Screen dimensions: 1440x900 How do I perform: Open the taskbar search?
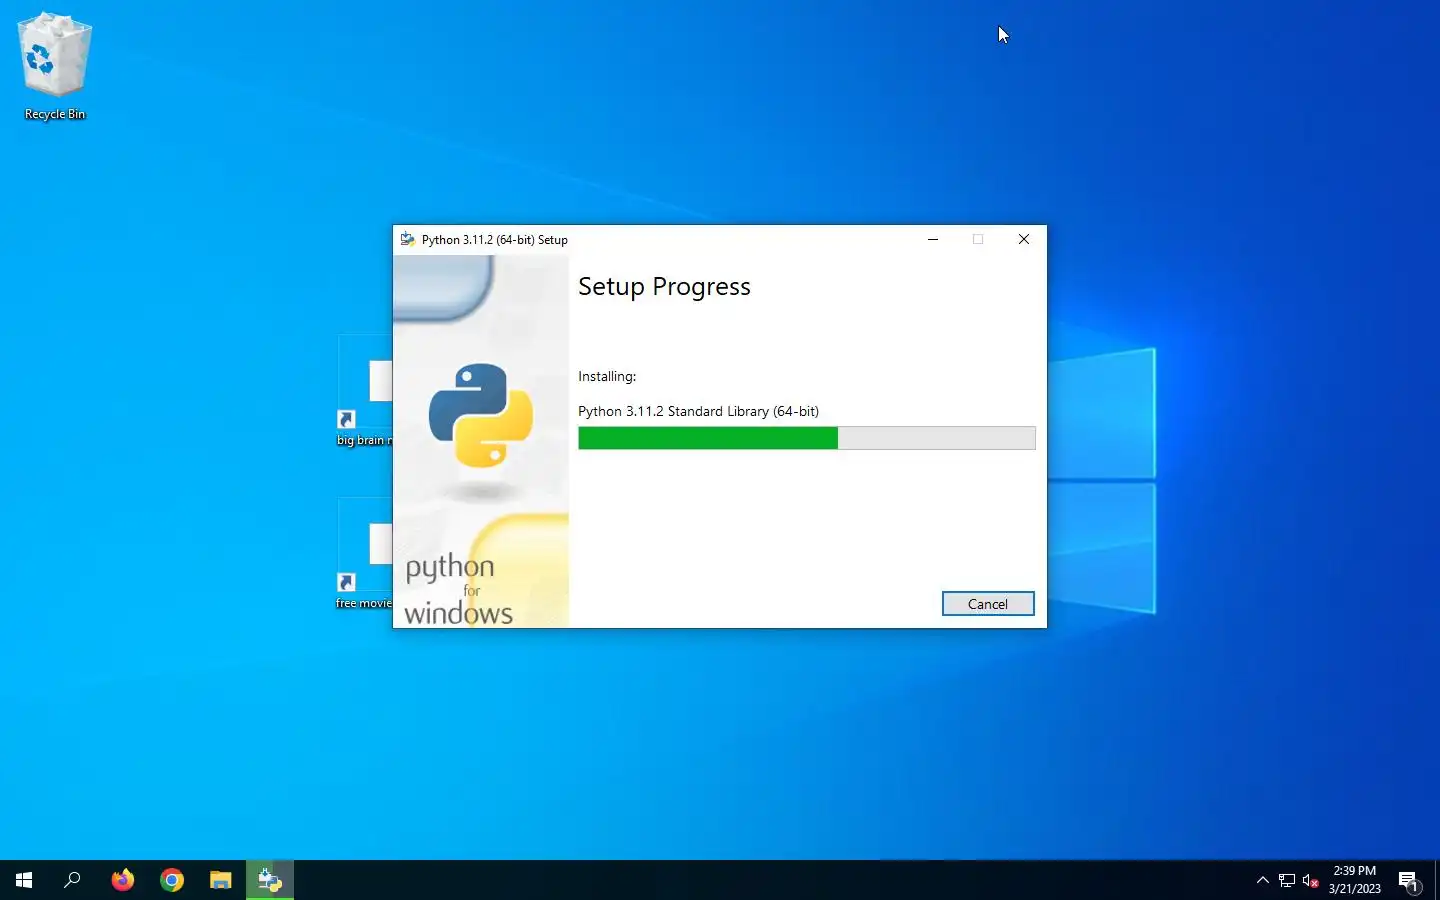pyautogui.click(x=72, y=880)
